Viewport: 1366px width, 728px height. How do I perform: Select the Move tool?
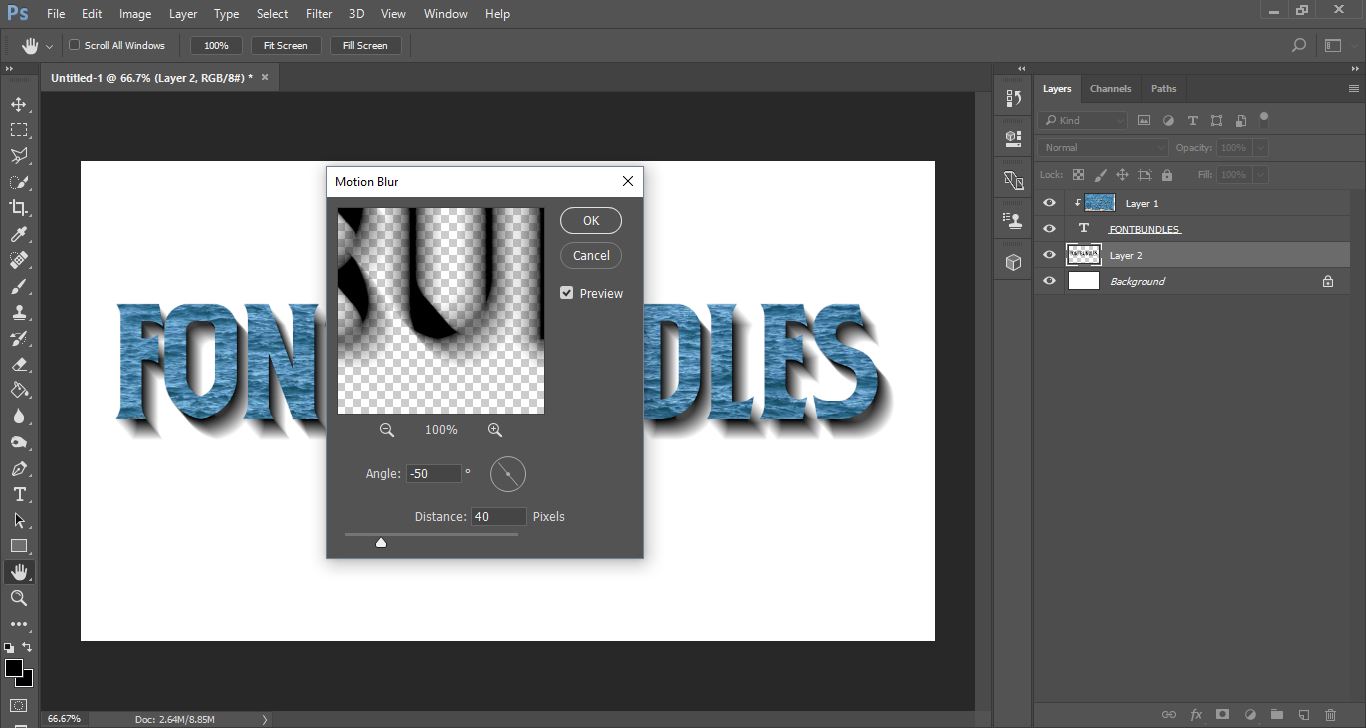point(20,103)
